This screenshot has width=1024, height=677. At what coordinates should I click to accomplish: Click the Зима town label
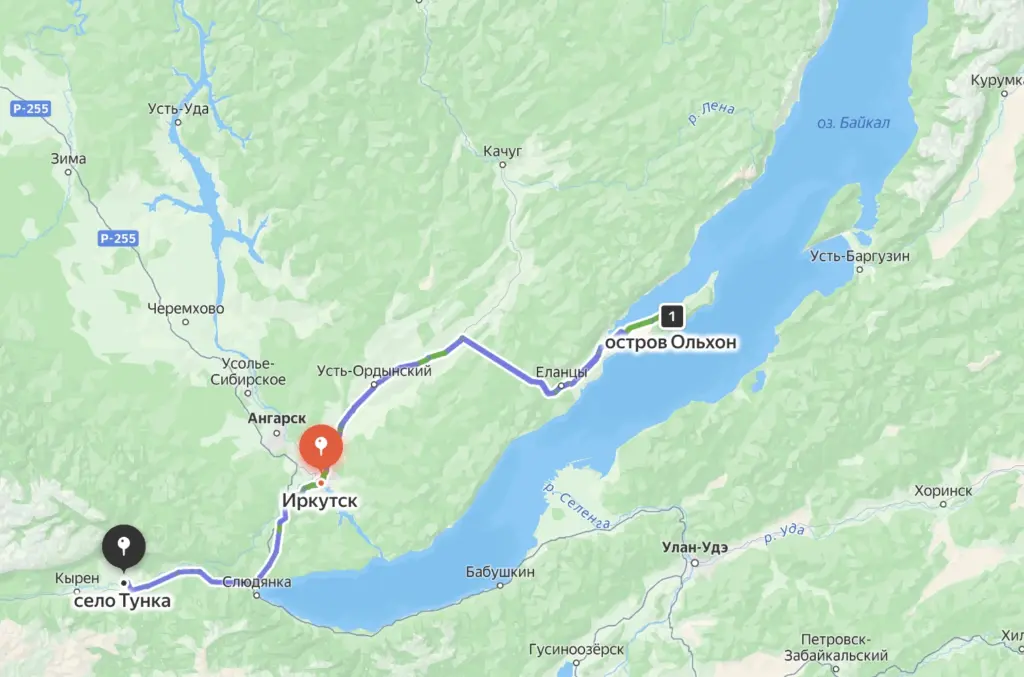coord(69,159)
